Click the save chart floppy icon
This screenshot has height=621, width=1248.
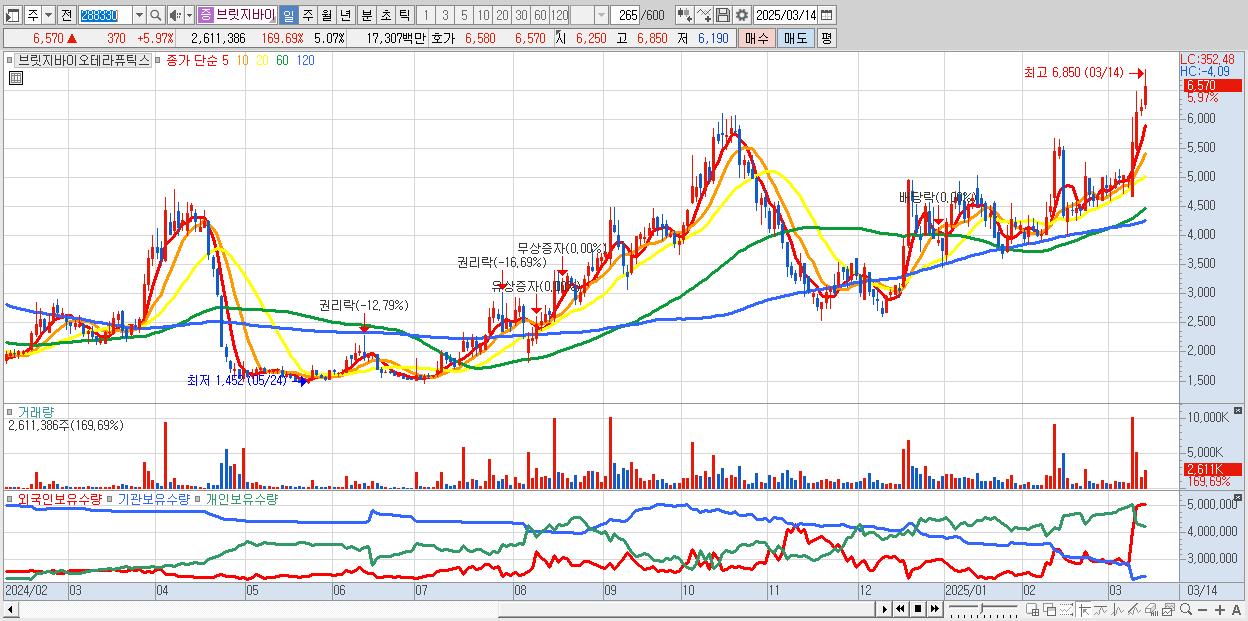coord(723,16)
